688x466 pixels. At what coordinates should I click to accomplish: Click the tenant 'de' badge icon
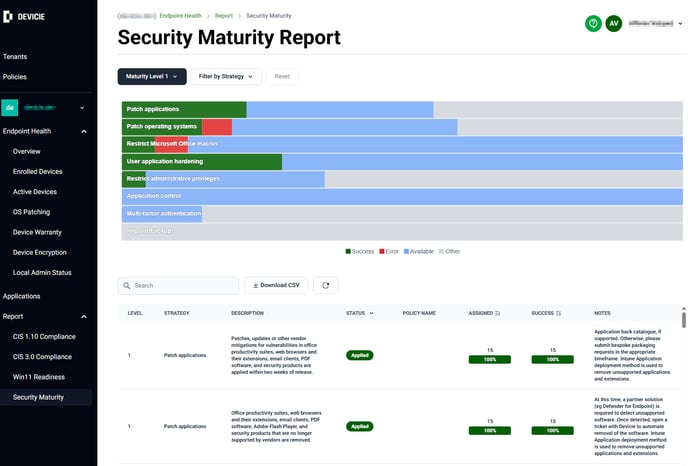(x=10, y=108)
